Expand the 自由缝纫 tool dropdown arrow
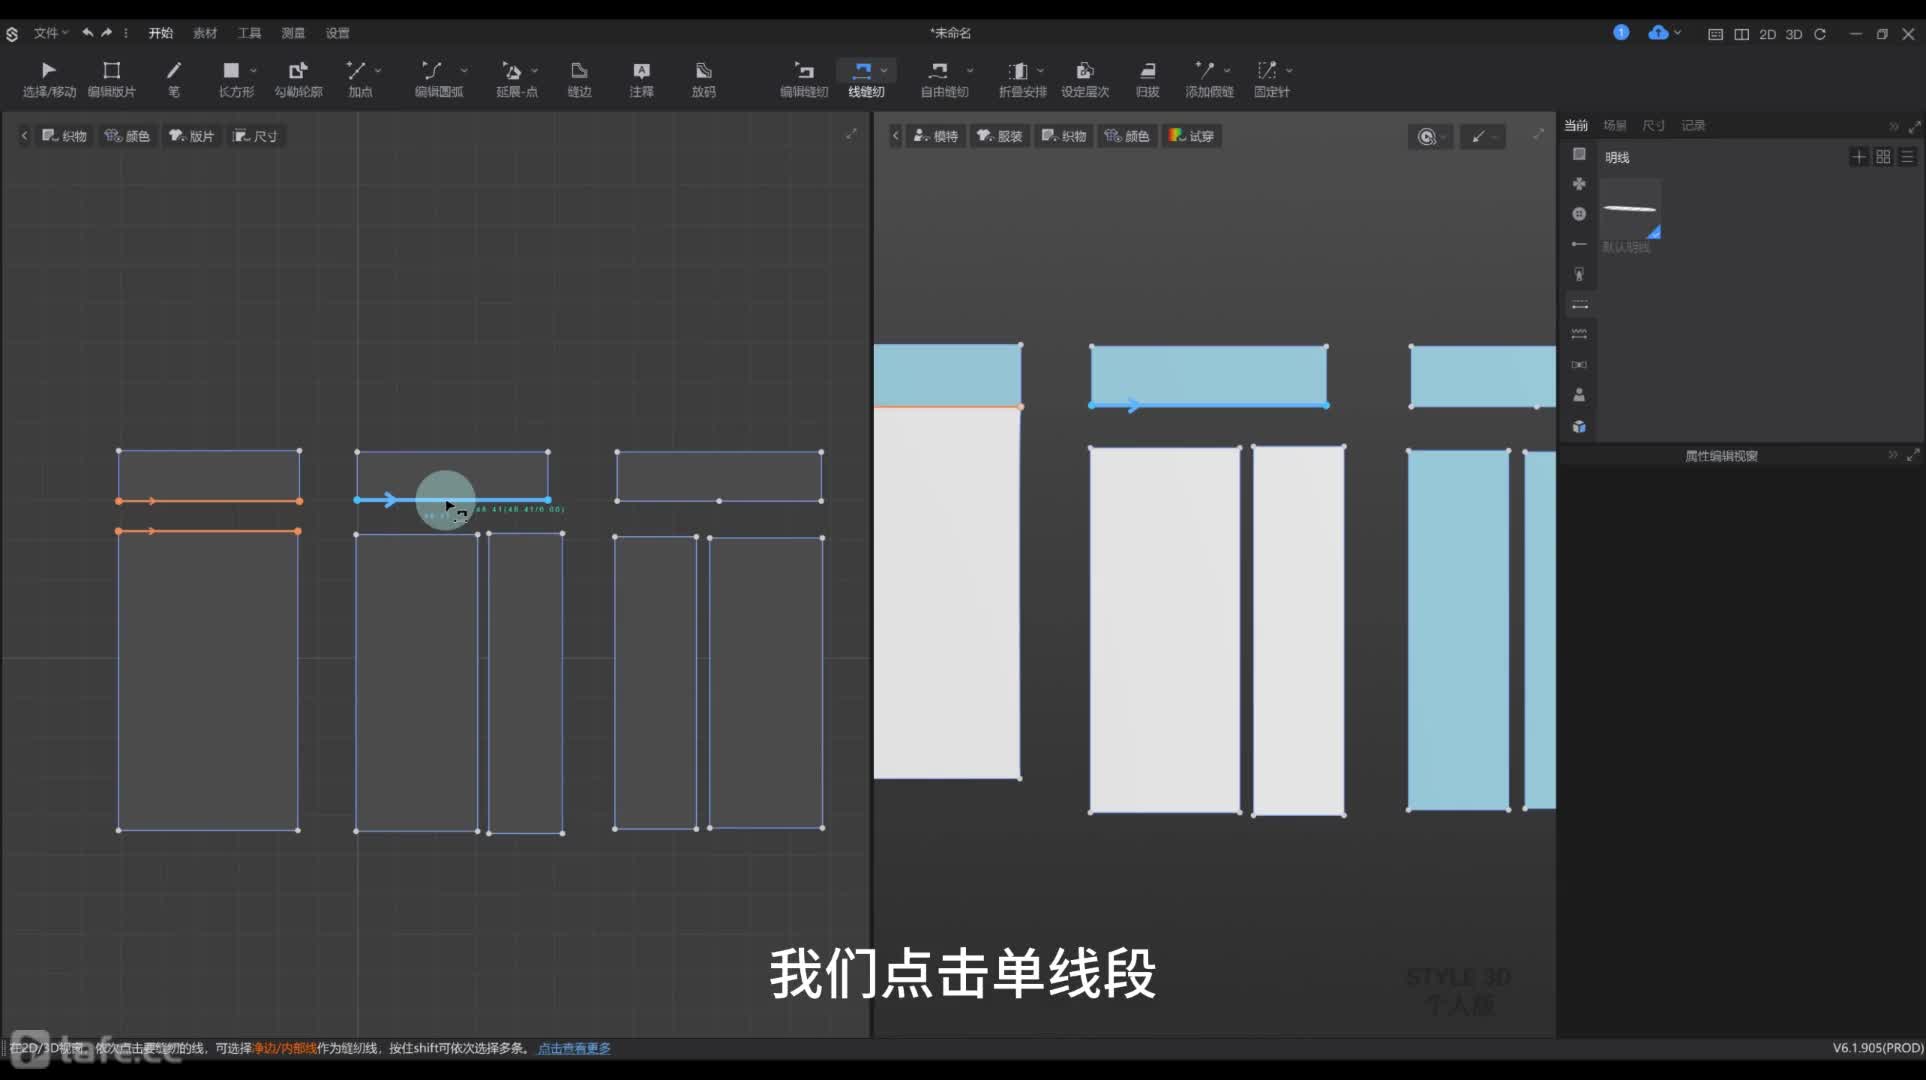The image size is (1926, 1080). coord(970,70)
